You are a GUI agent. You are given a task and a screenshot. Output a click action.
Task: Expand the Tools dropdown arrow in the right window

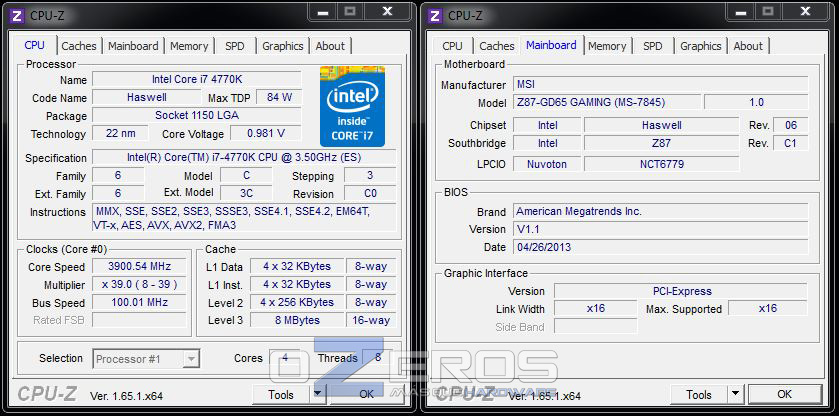click(x=736, y=395)
